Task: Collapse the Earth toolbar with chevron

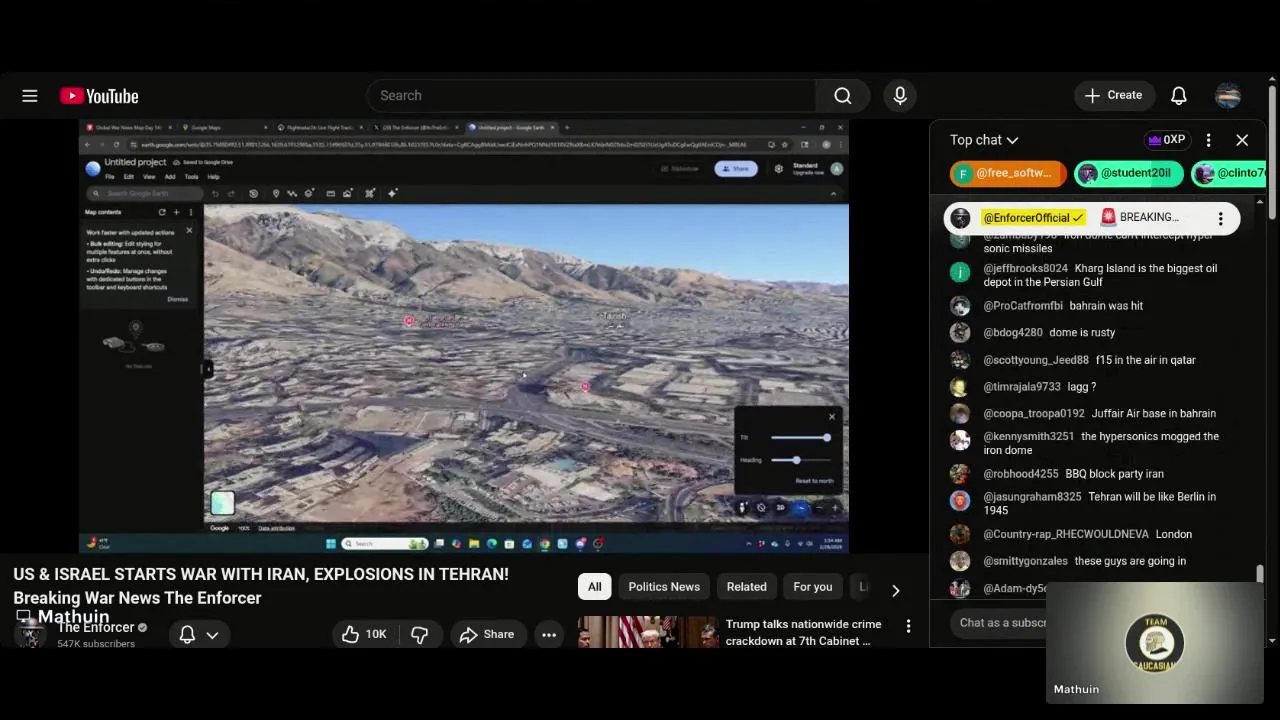Action: point(833,194)
